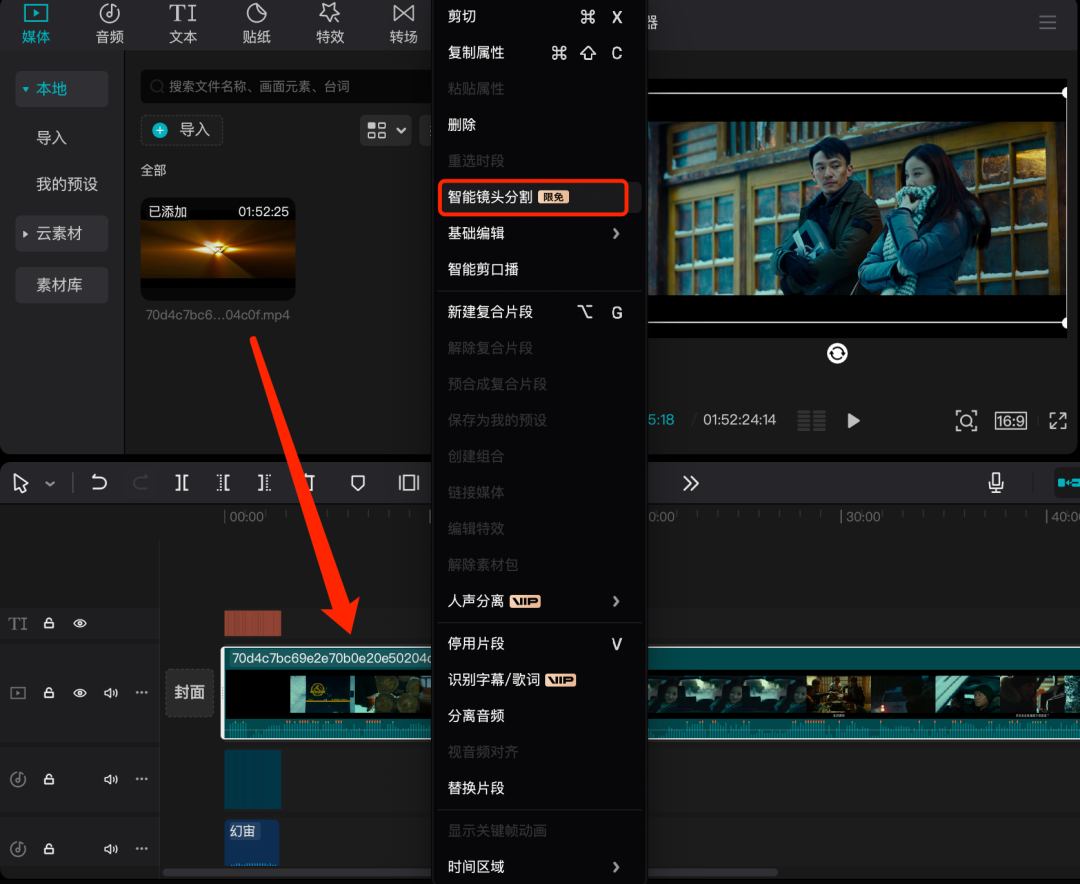Click the 导入 import button with plus
The height and width of the screenshot is (884, 1080).
coord(182,130)
